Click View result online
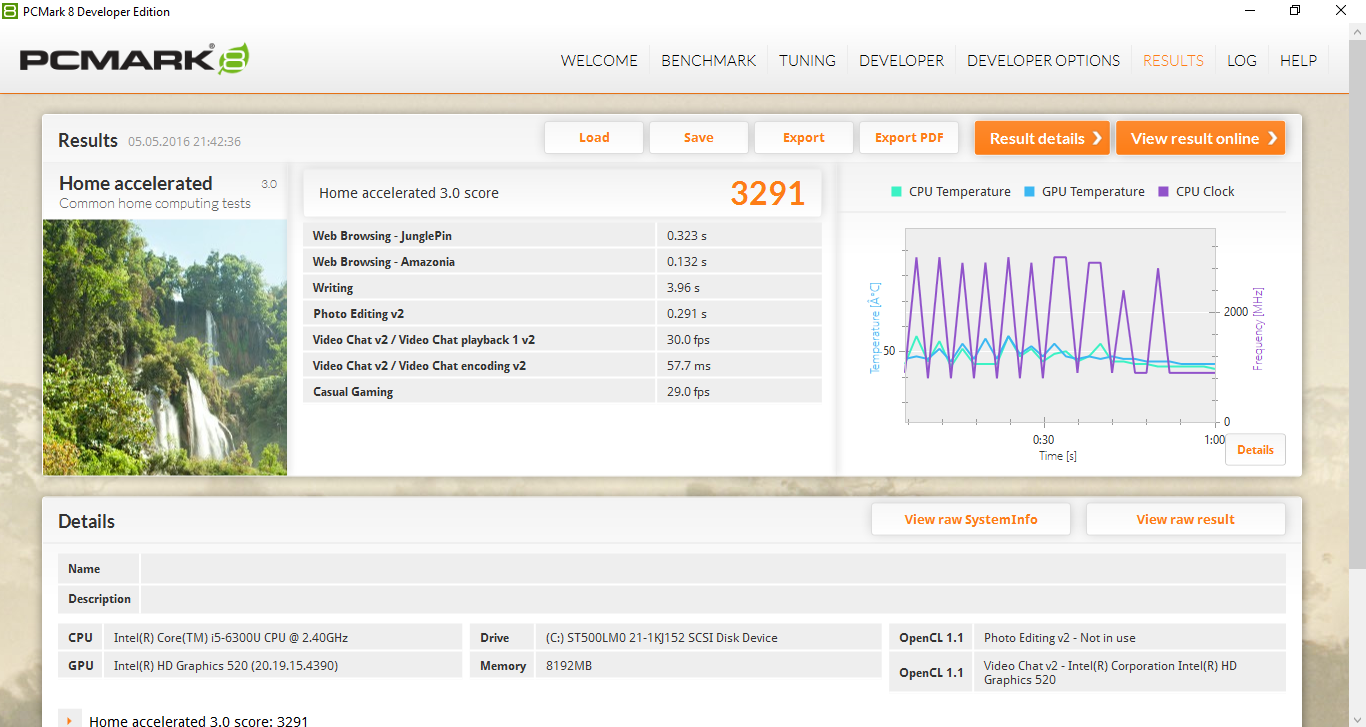The width and height of the screenshot is (1366, 727). tap(1200, 138)
